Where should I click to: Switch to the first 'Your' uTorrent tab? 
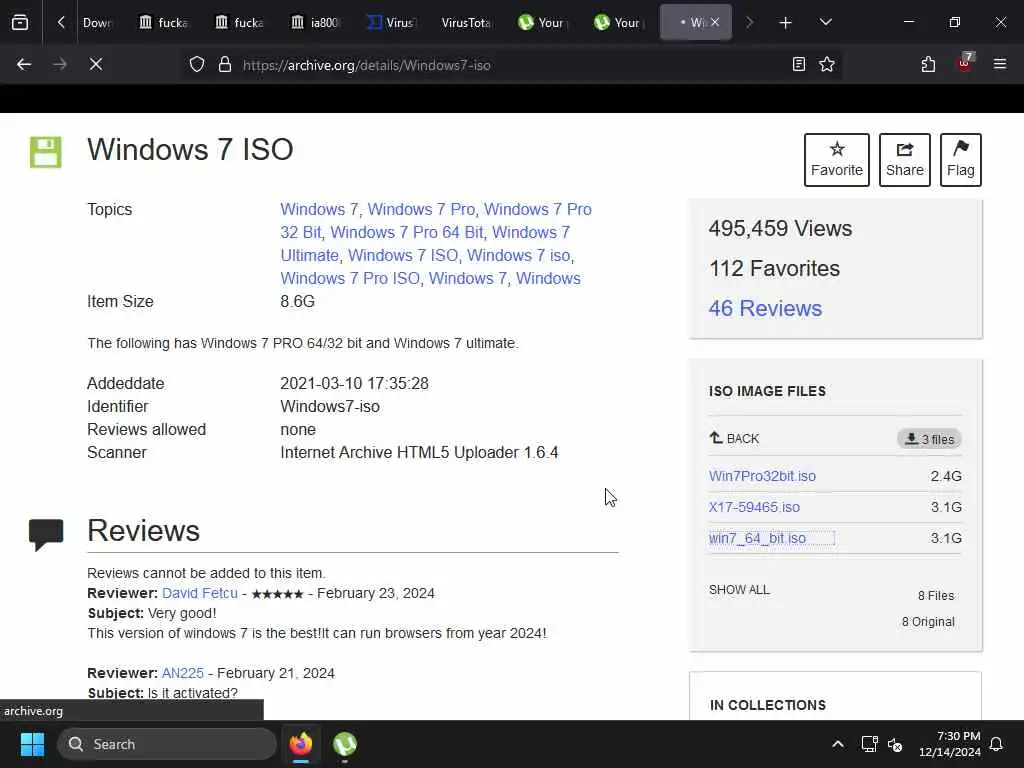point(543,23)
